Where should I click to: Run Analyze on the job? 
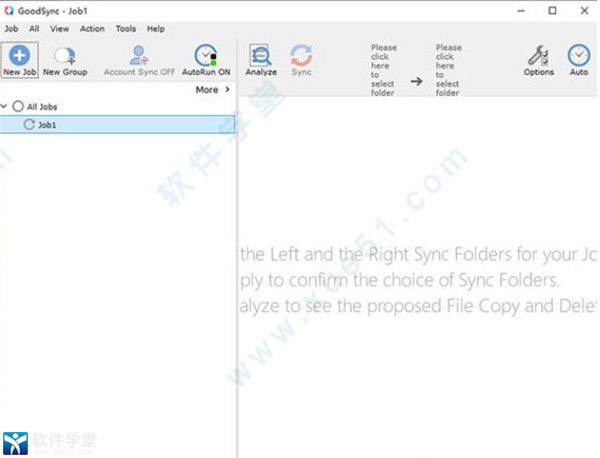[261, 60]
